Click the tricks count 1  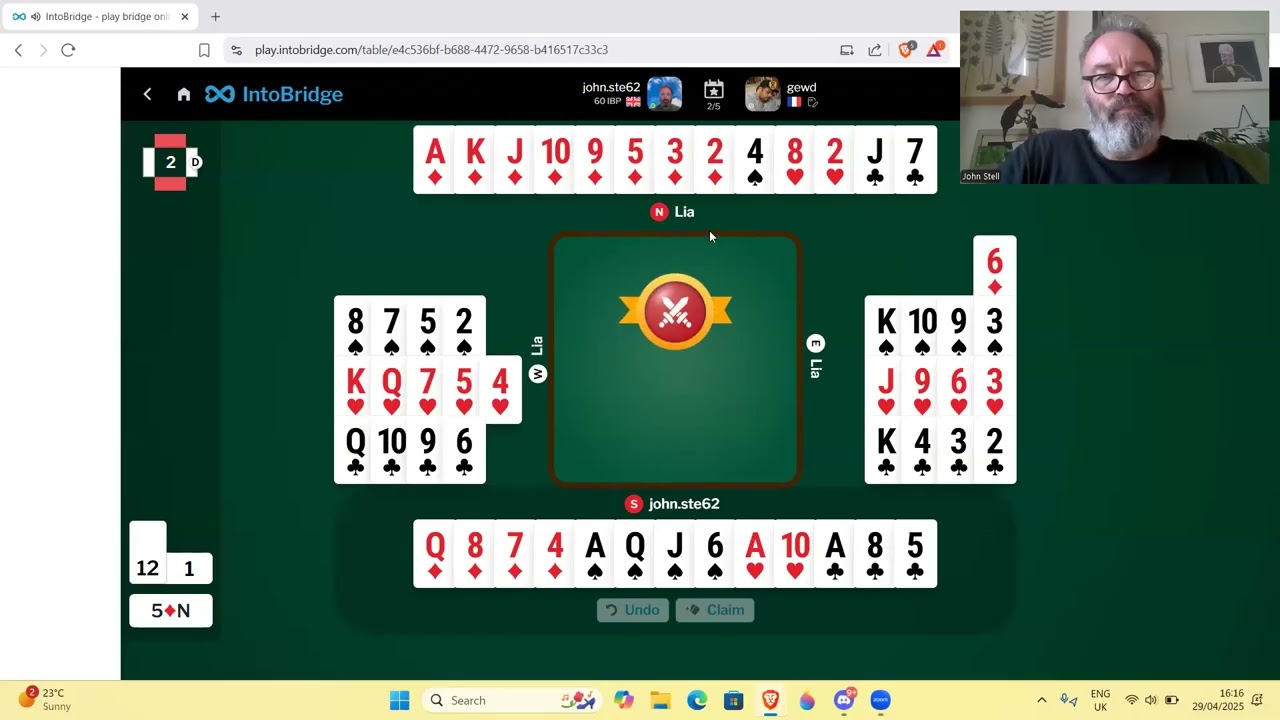pyautogui.click(x=189, y=568)
